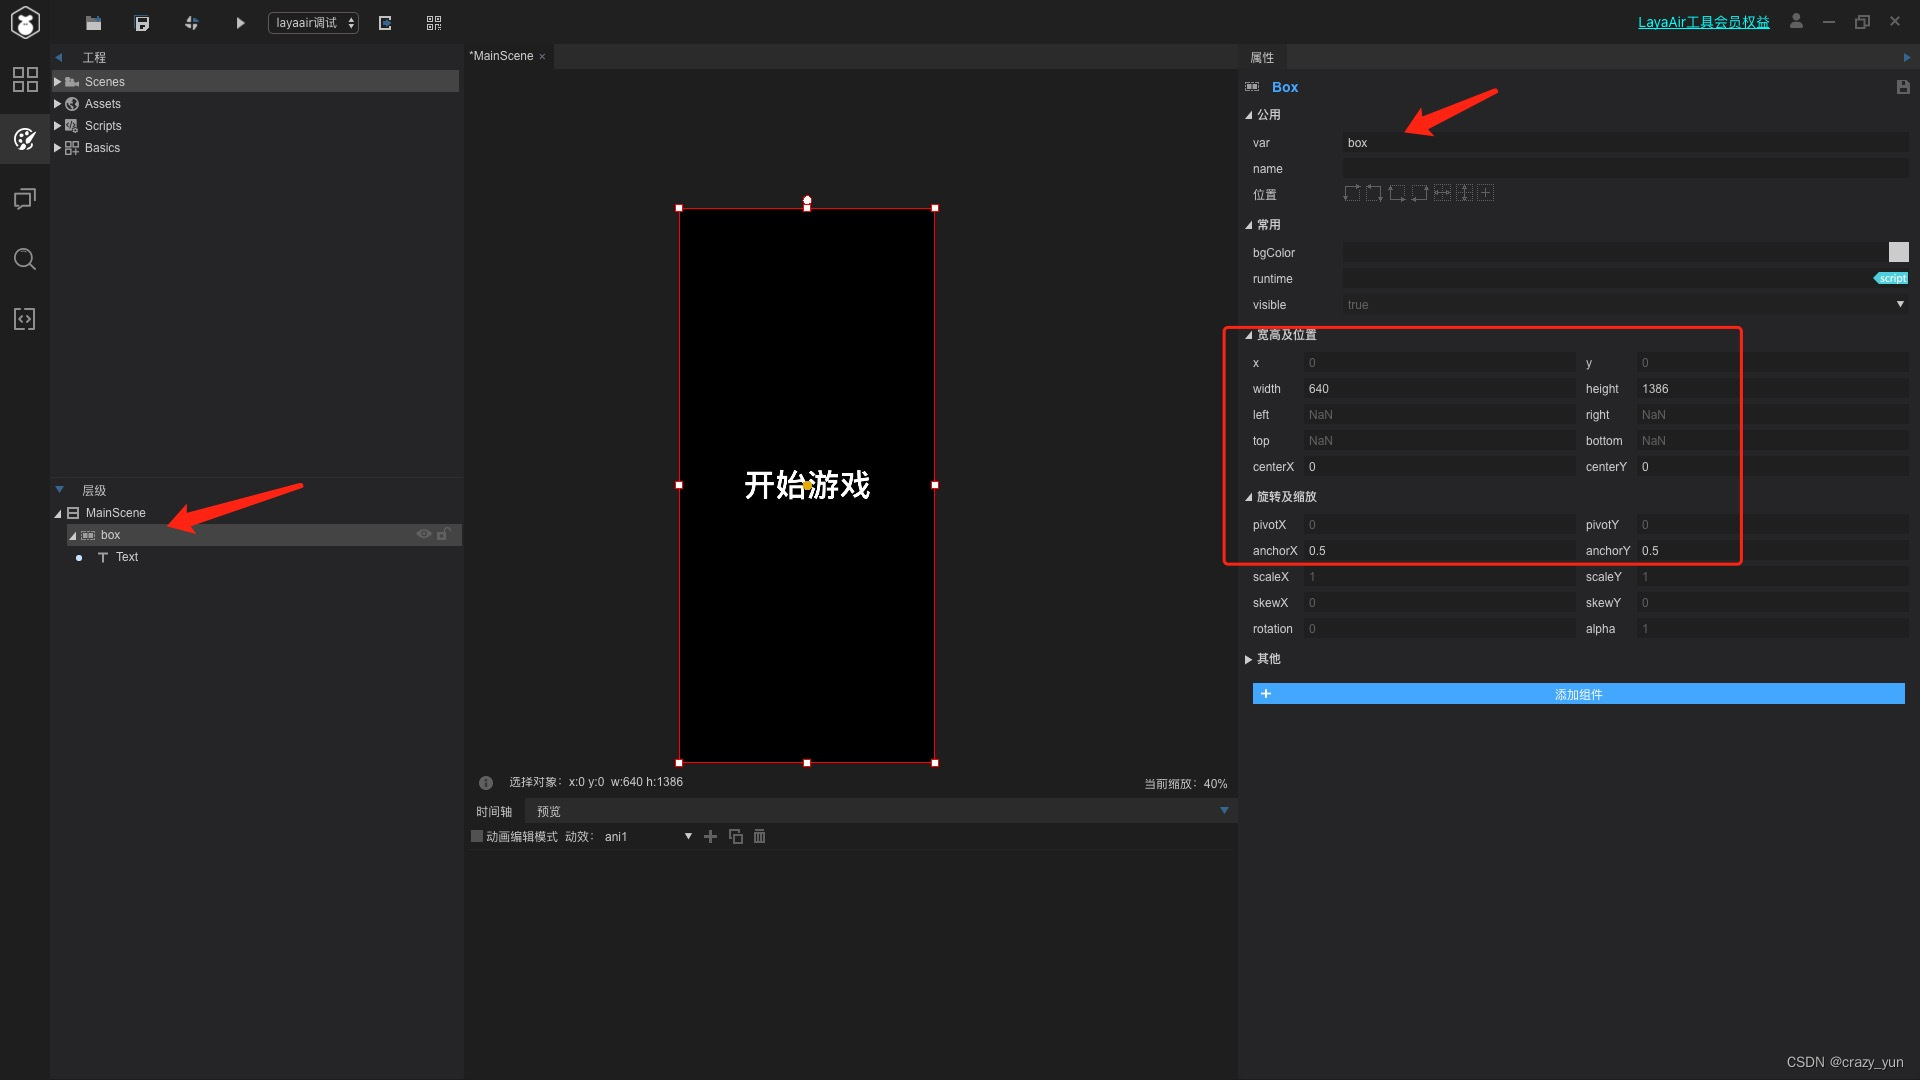Image resolution: width=1920 pixels, height=1080 pixels.
Task: Click the save project toolbar icon
Action: [x=142, y=23]
